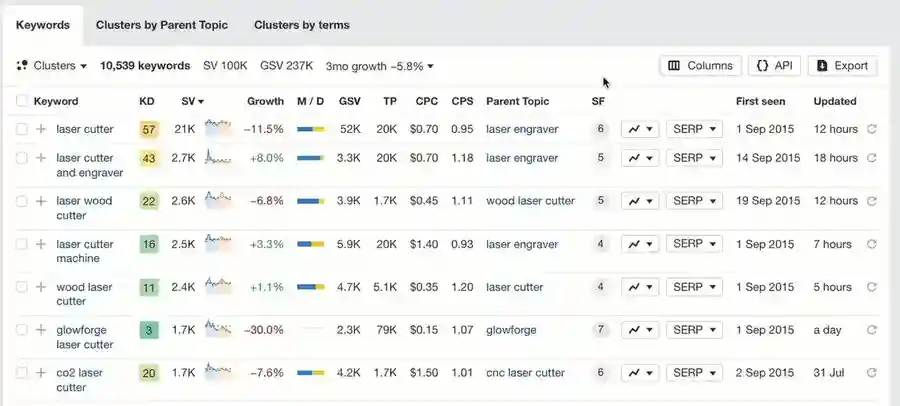The width and height of the screenshot is (900, 406).
Task: Switch to the Keywords tab
Action: pyautogui.click(x=43, y=25)
